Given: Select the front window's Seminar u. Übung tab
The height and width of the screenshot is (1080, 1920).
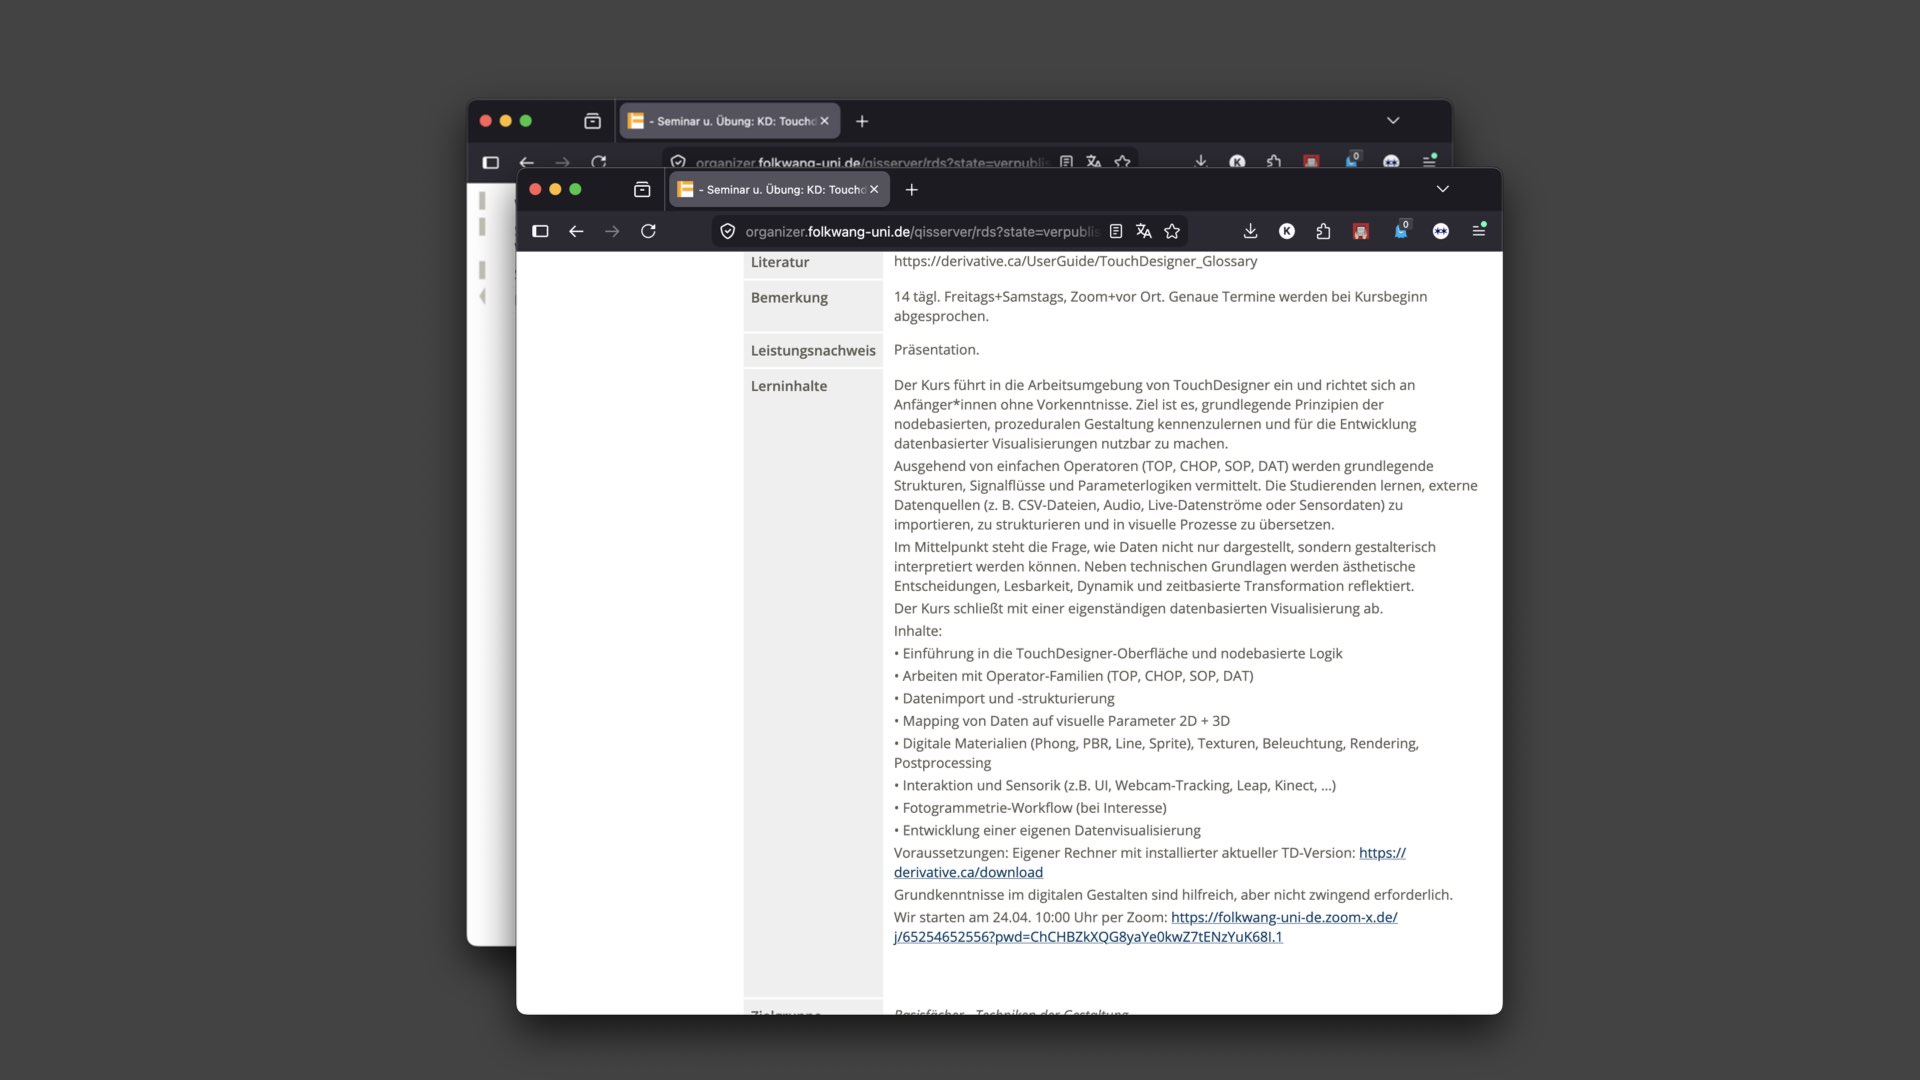Looking at the screenshot, I should (779, 189).
